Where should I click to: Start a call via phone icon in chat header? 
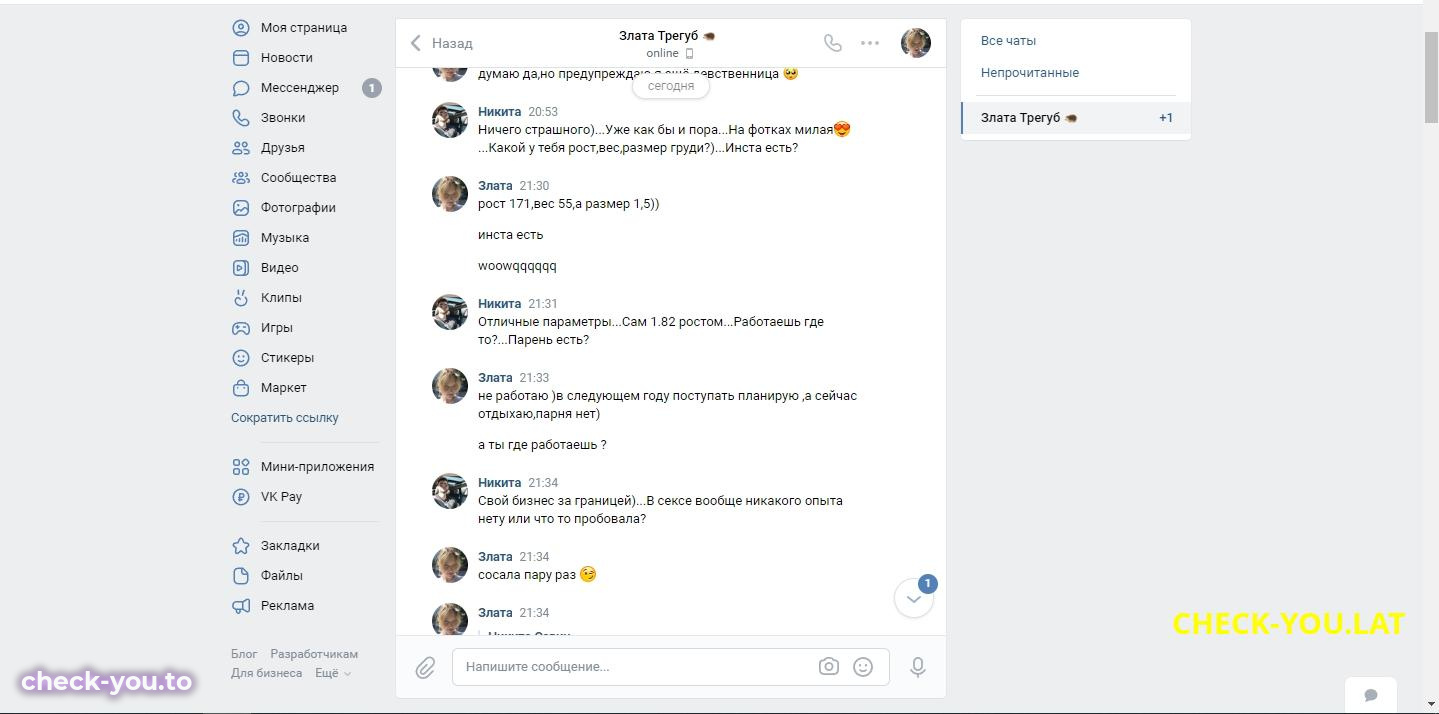click(x=832, y=43)
